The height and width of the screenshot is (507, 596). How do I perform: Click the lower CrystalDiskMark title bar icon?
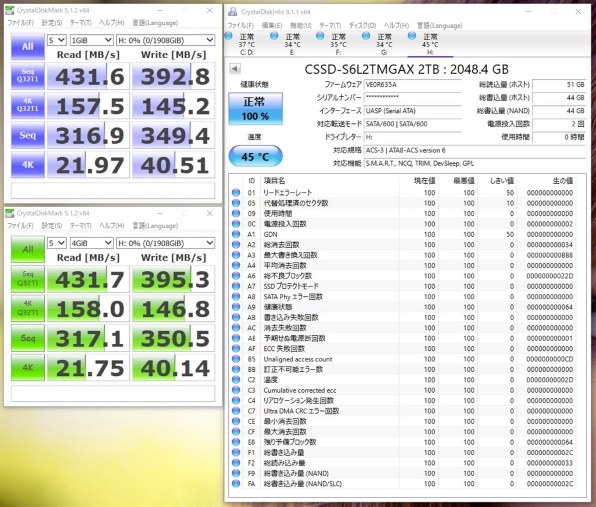[x=10, y=213]
